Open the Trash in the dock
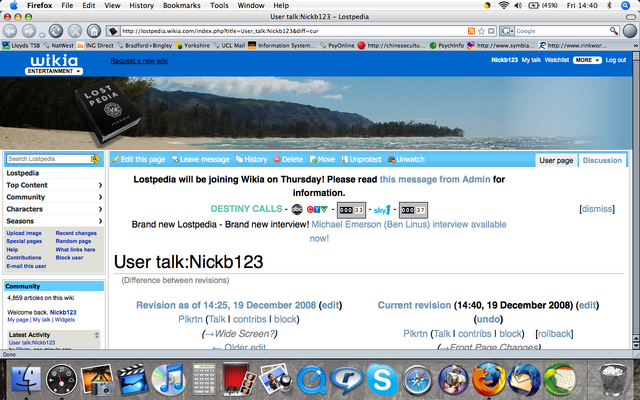The image size is (640, 400). [x=613, y=380]
